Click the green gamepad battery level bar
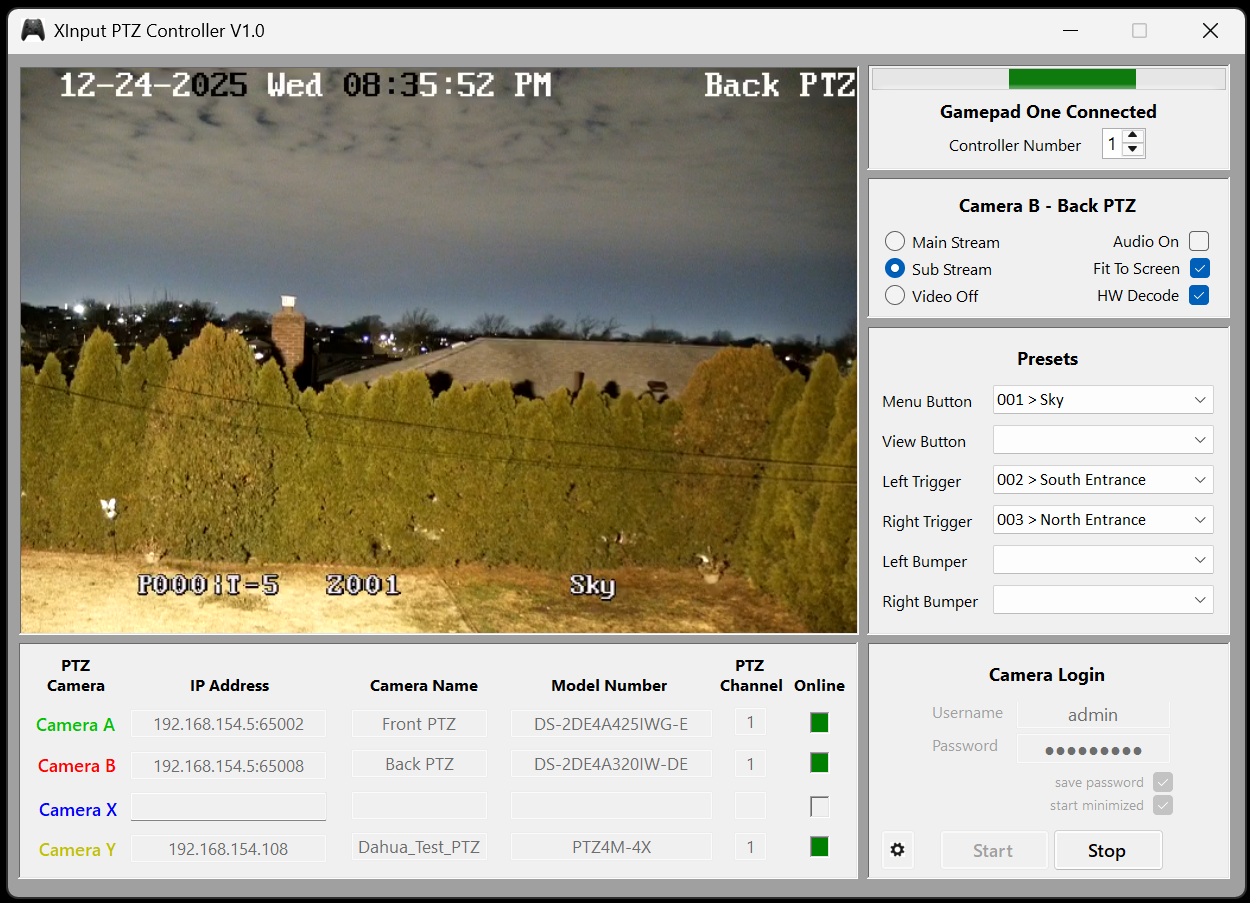The image size is (1250, 903). coord(1072,78)
